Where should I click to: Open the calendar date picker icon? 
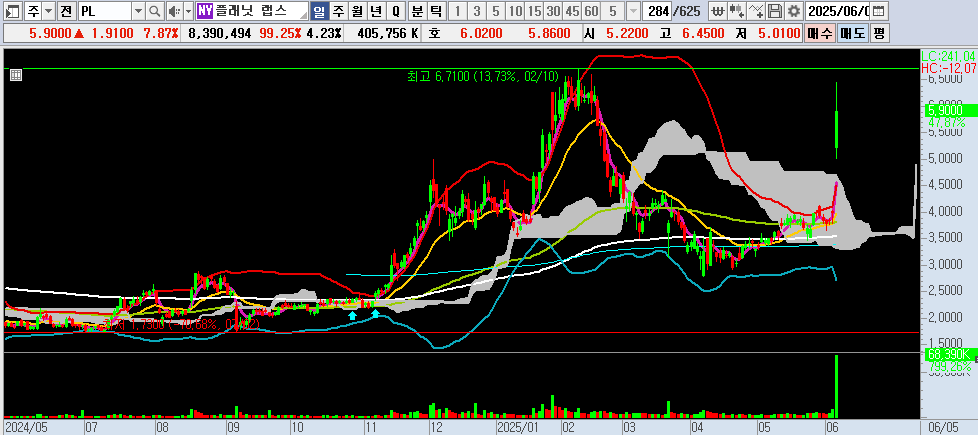coord(878,11)
